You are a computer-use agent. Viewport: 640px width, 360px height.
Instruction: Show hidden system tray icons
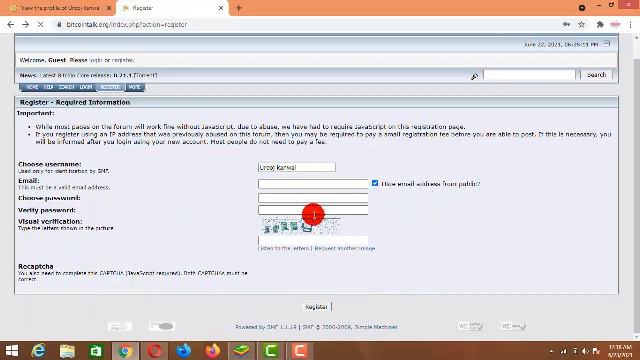[x=551, y=351]
